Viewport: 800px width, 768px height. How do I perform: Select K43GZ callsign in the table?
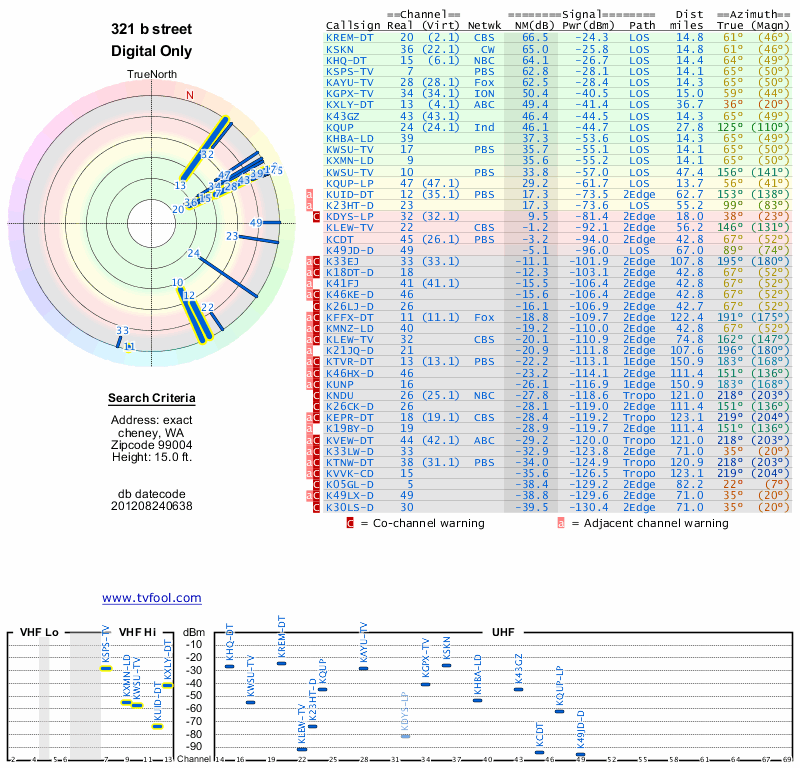pos(343,116)
